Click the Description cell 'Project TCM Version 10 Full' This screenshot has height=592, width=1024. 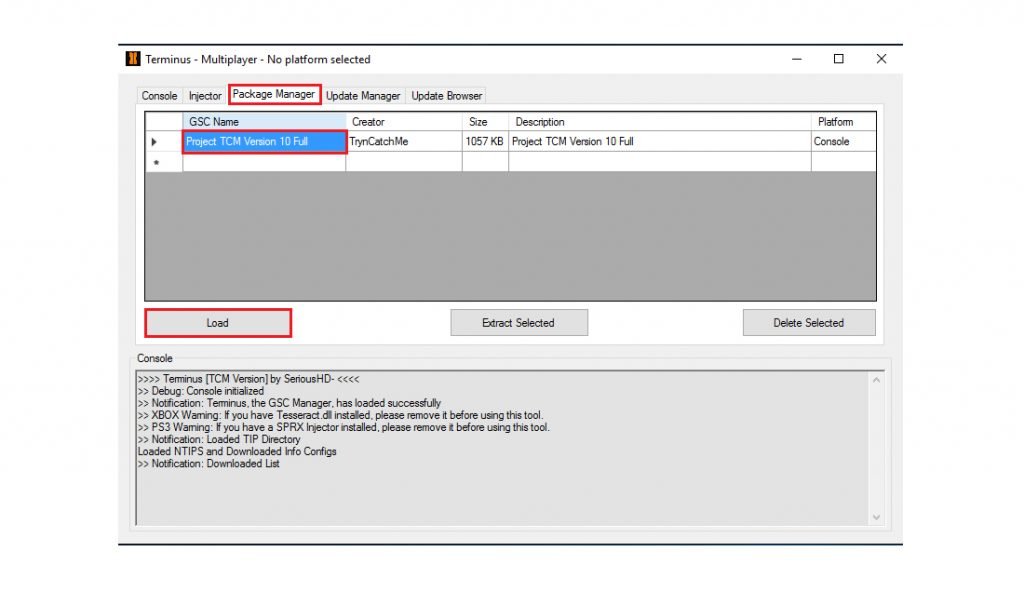coord(660,141)
